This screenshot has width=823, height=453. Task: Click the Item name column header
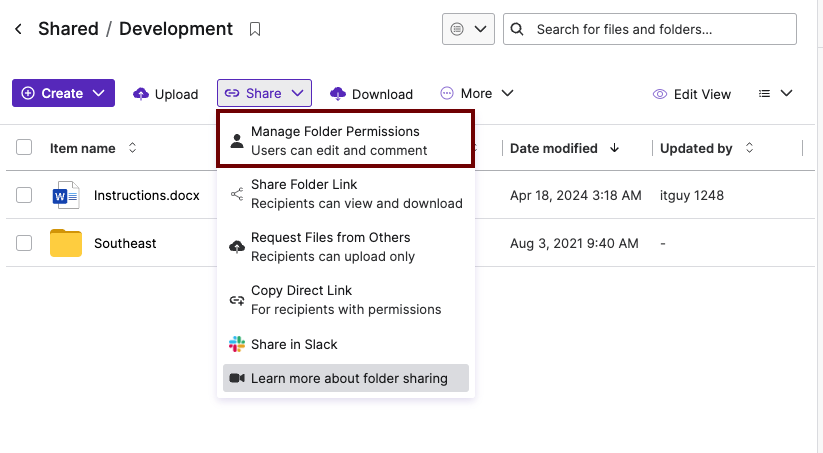tap(82, 148)
